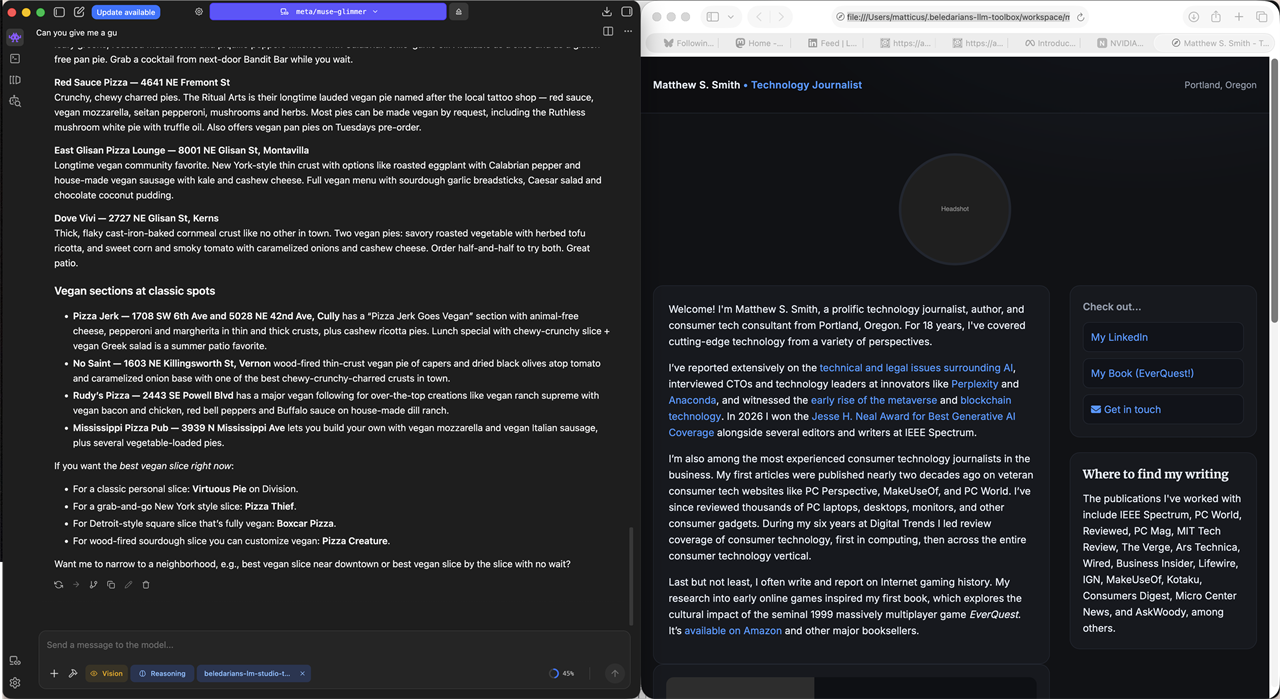Click the beledarians-lm-studio-t... plugin chip

247,673
